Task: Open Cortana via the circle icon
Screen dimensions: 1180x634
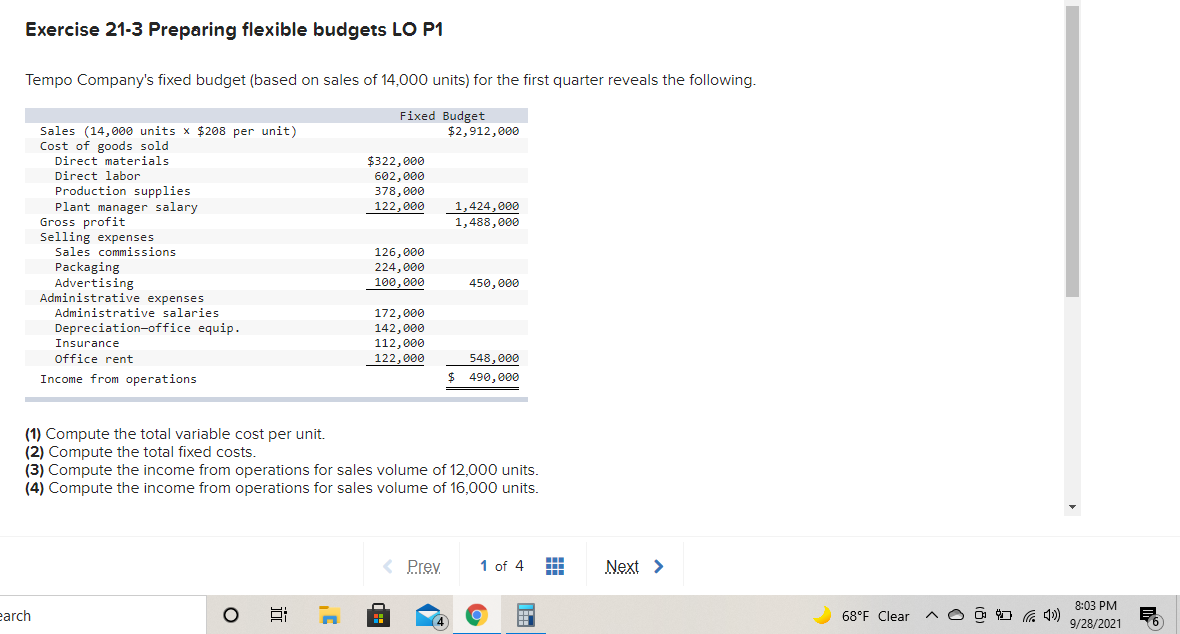Action: [x=230, y=615]
